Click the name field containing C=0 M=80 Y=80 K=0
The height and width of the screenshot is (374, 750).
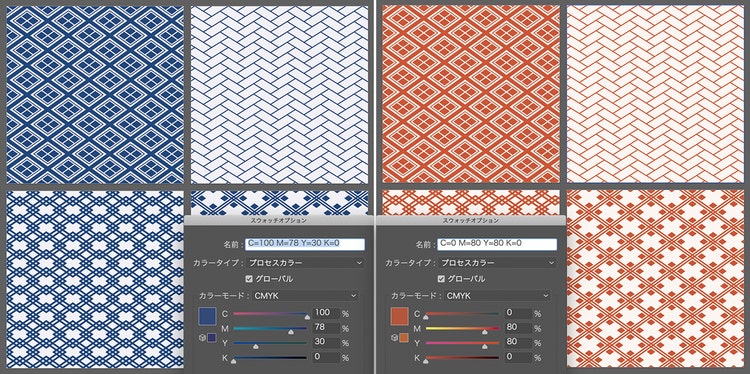point(497,244)
